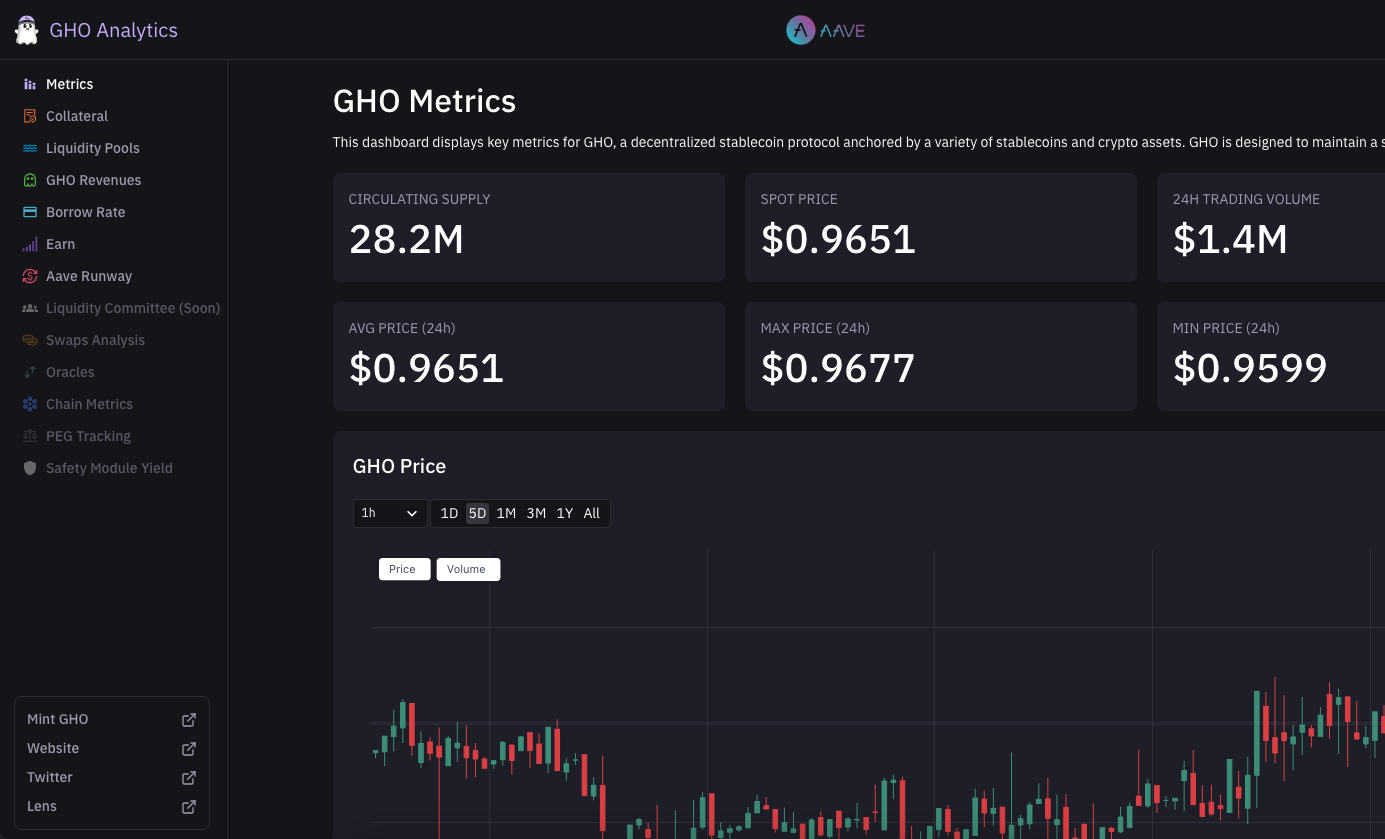Click the Collateral sidebar icon
This screenshot has width=1385, height=839.
click(30, 117)
